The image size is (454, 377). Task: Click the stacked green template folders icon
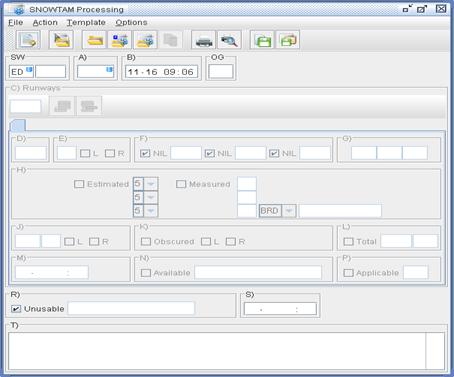click(288, 40)
